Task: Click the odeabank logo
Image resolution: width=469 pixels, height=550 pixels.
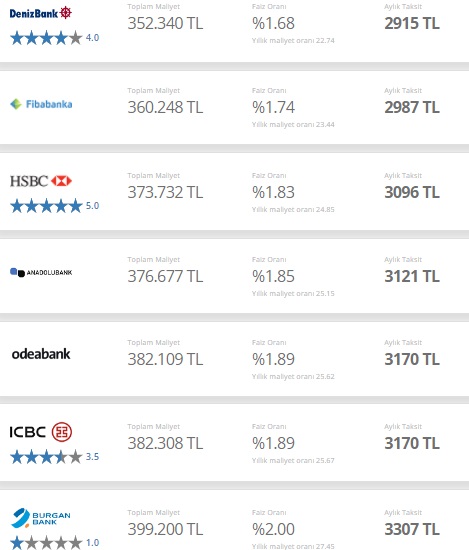Action: 41,354
